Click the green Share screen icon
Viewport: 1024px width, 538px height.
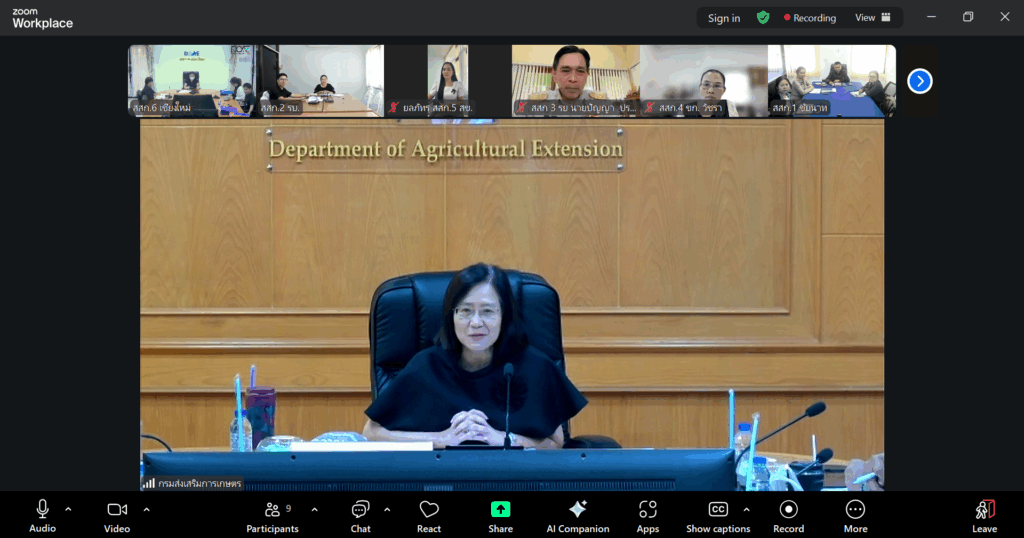[501, 509]
